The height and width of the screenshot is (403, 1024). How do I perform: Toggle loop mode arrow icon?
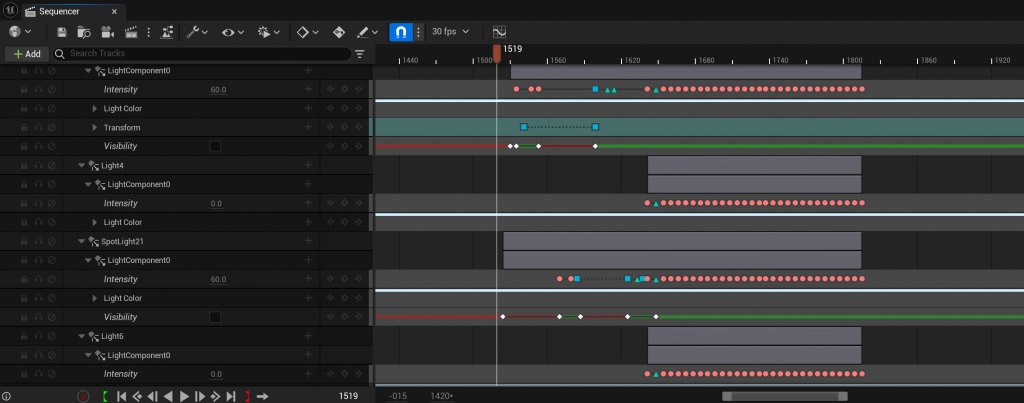(x=263, y=396)
